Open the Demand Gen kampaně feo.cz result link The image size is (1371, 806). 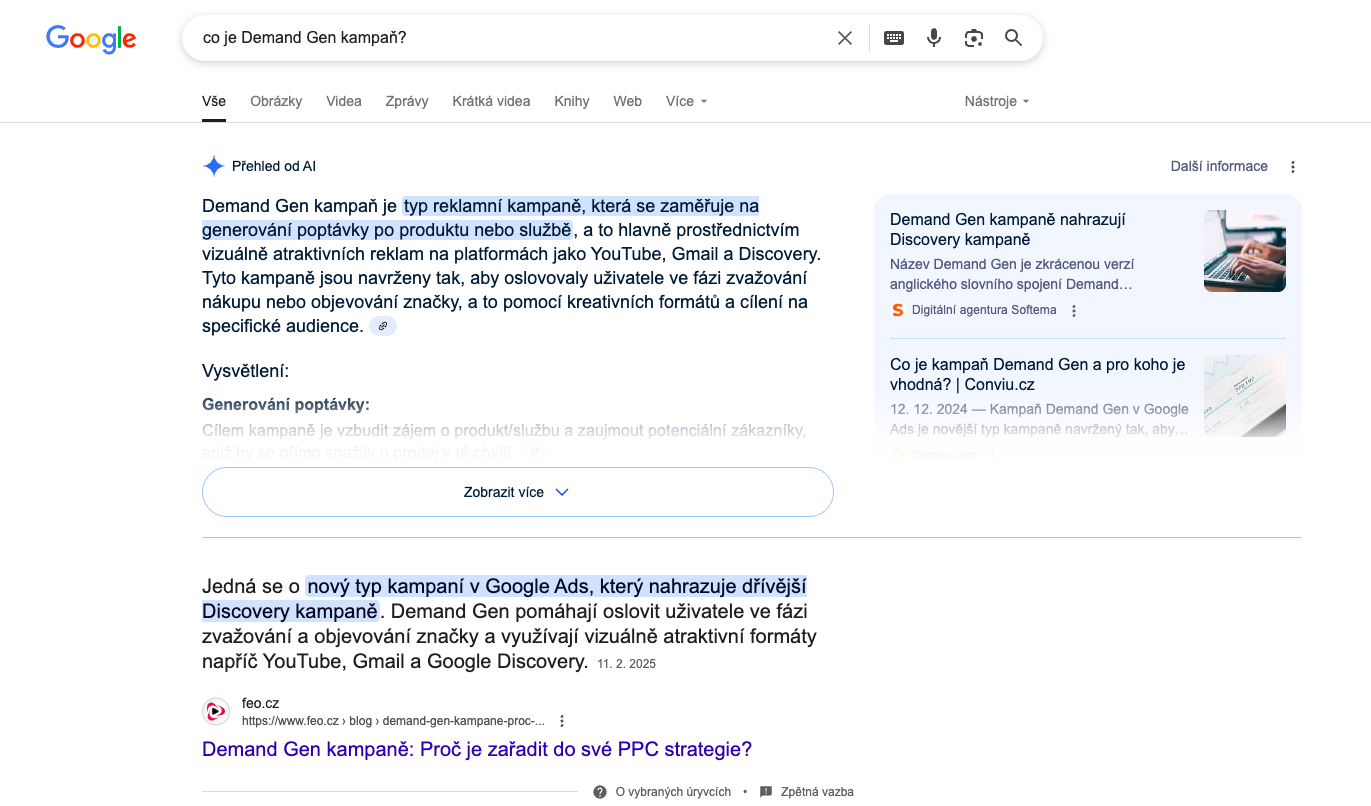pyautogui.click(x=477, y=749)
